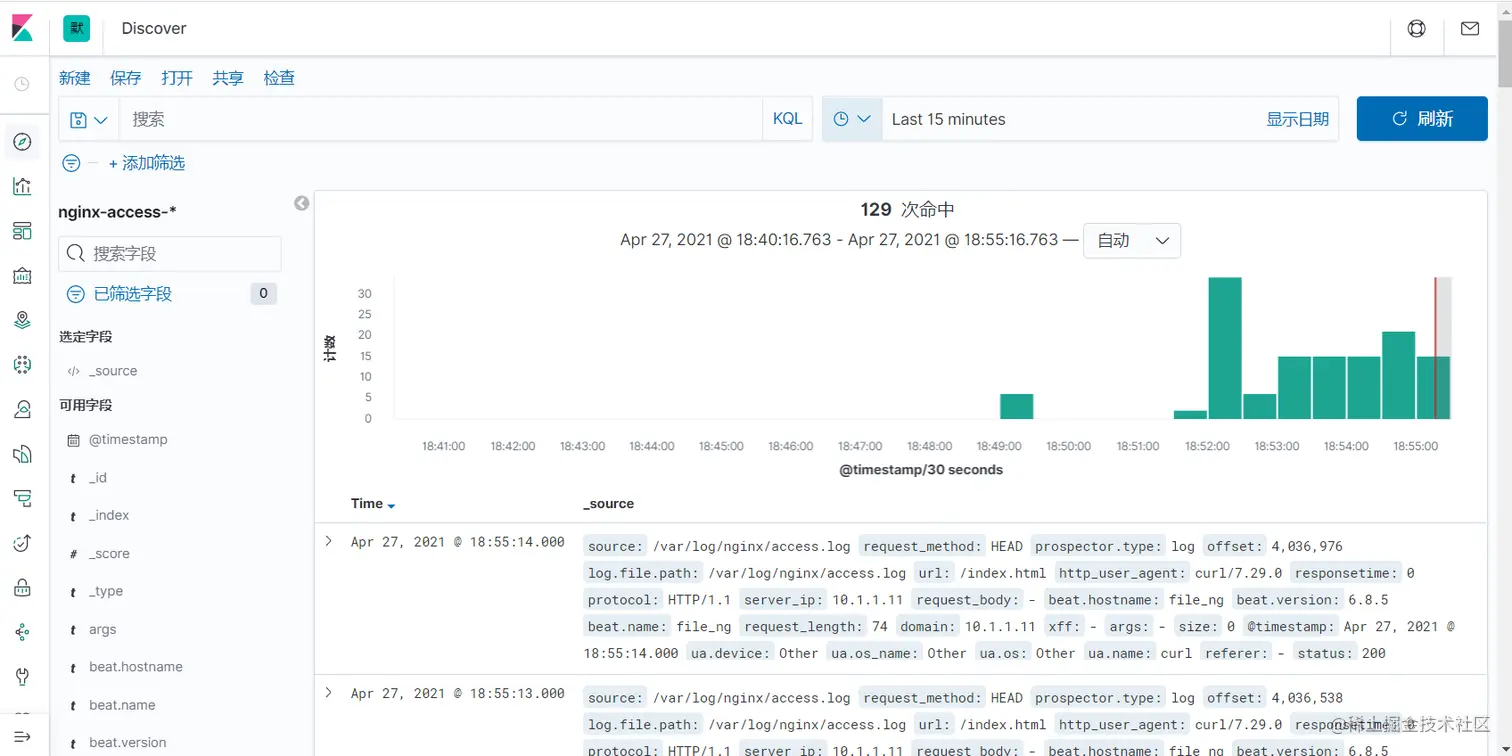This screenshot has height=756, width=1512.
Task: Expand the side navigation at bottom
Action: [22, 737]
